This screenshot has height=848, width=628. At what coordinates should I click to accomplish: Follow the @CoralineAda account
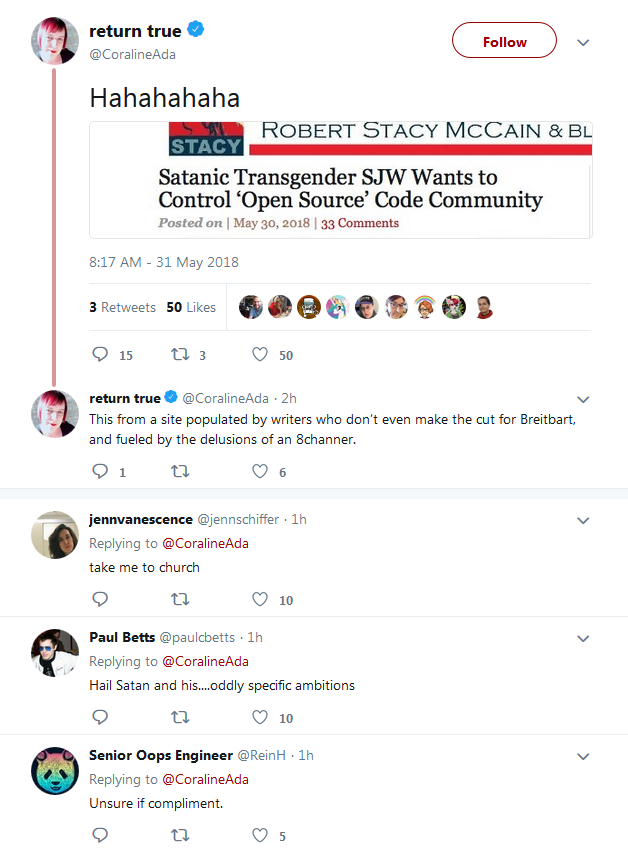click(504, 41)
